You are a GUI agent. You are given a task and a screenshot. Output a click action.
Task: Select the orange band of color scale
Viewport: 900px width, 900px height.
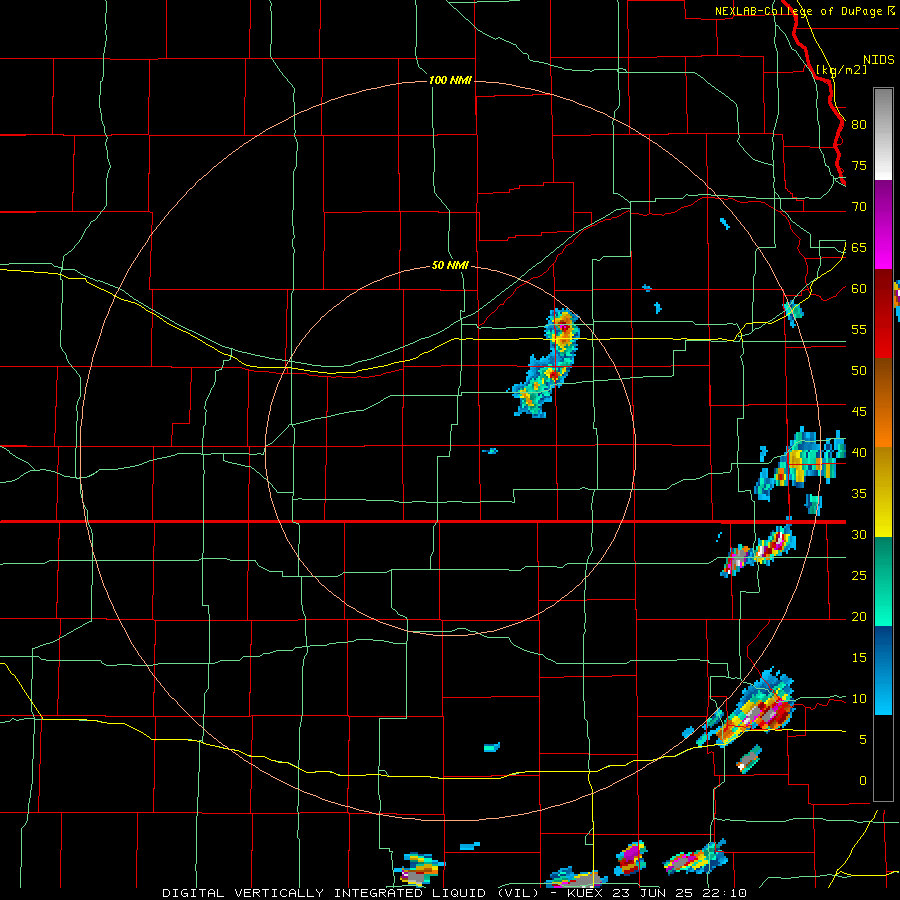click(x=883, y=426)
